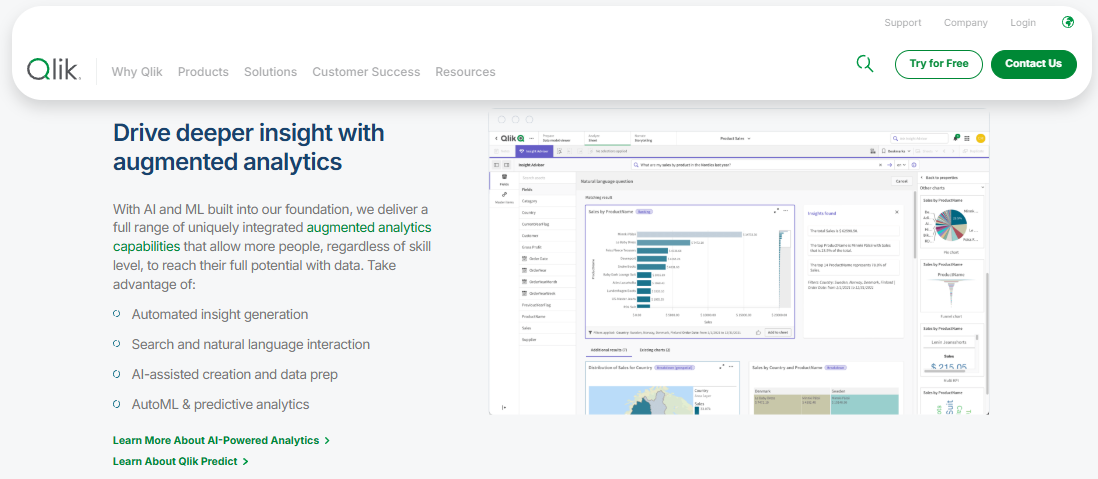Close the Insights found panel with X

tap(897, 212)
